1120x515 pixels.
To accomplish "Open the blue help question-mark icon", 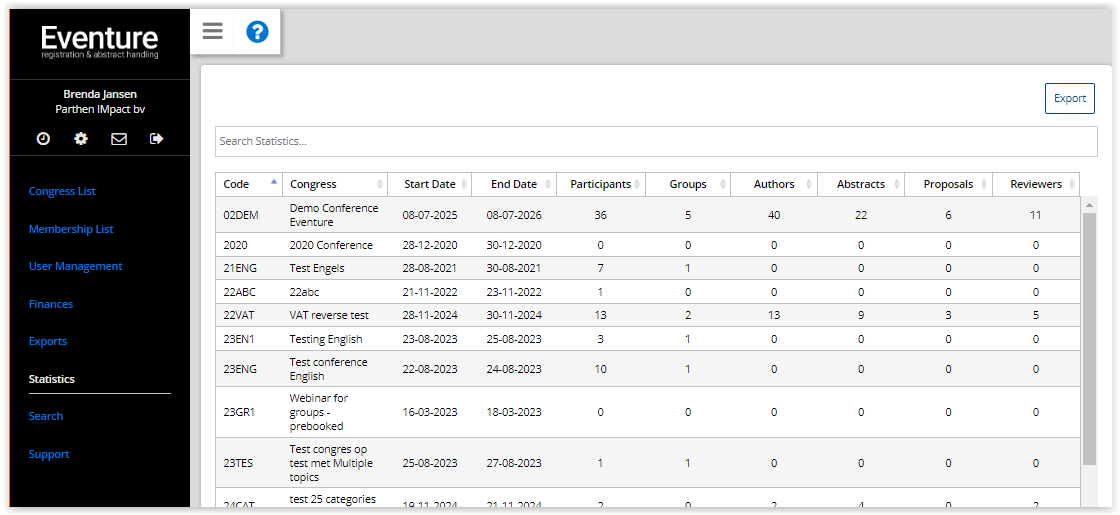I will tap(257, 31).
